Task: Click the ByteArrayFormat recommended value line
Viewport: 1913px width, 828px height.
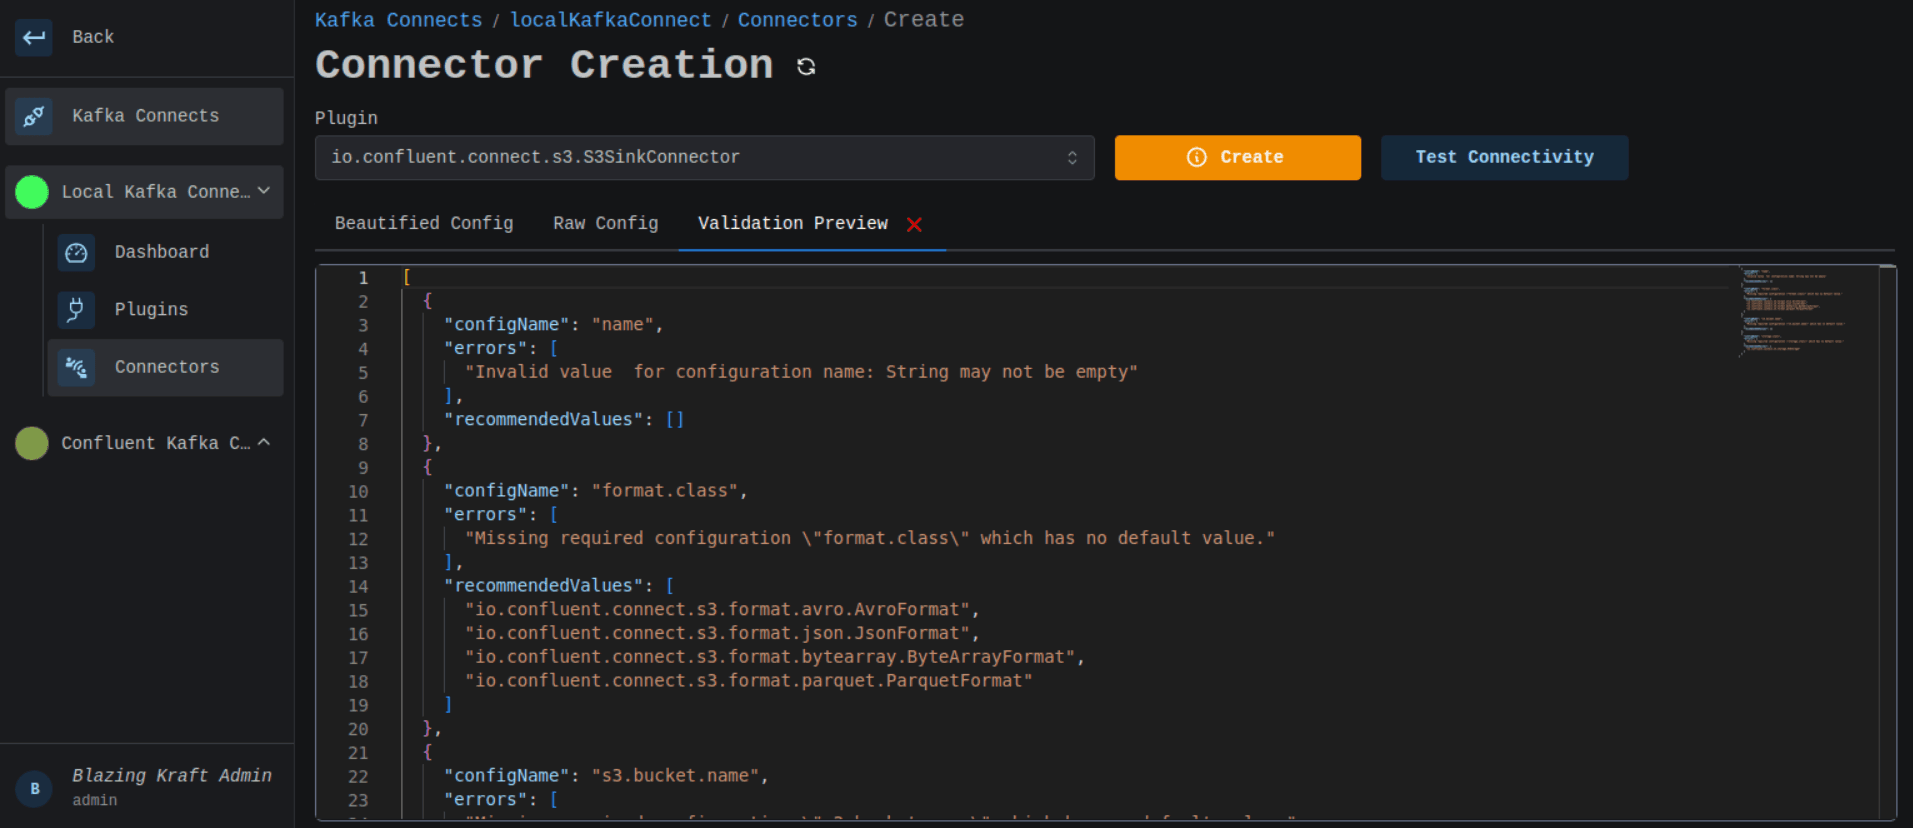Action: 775,657
